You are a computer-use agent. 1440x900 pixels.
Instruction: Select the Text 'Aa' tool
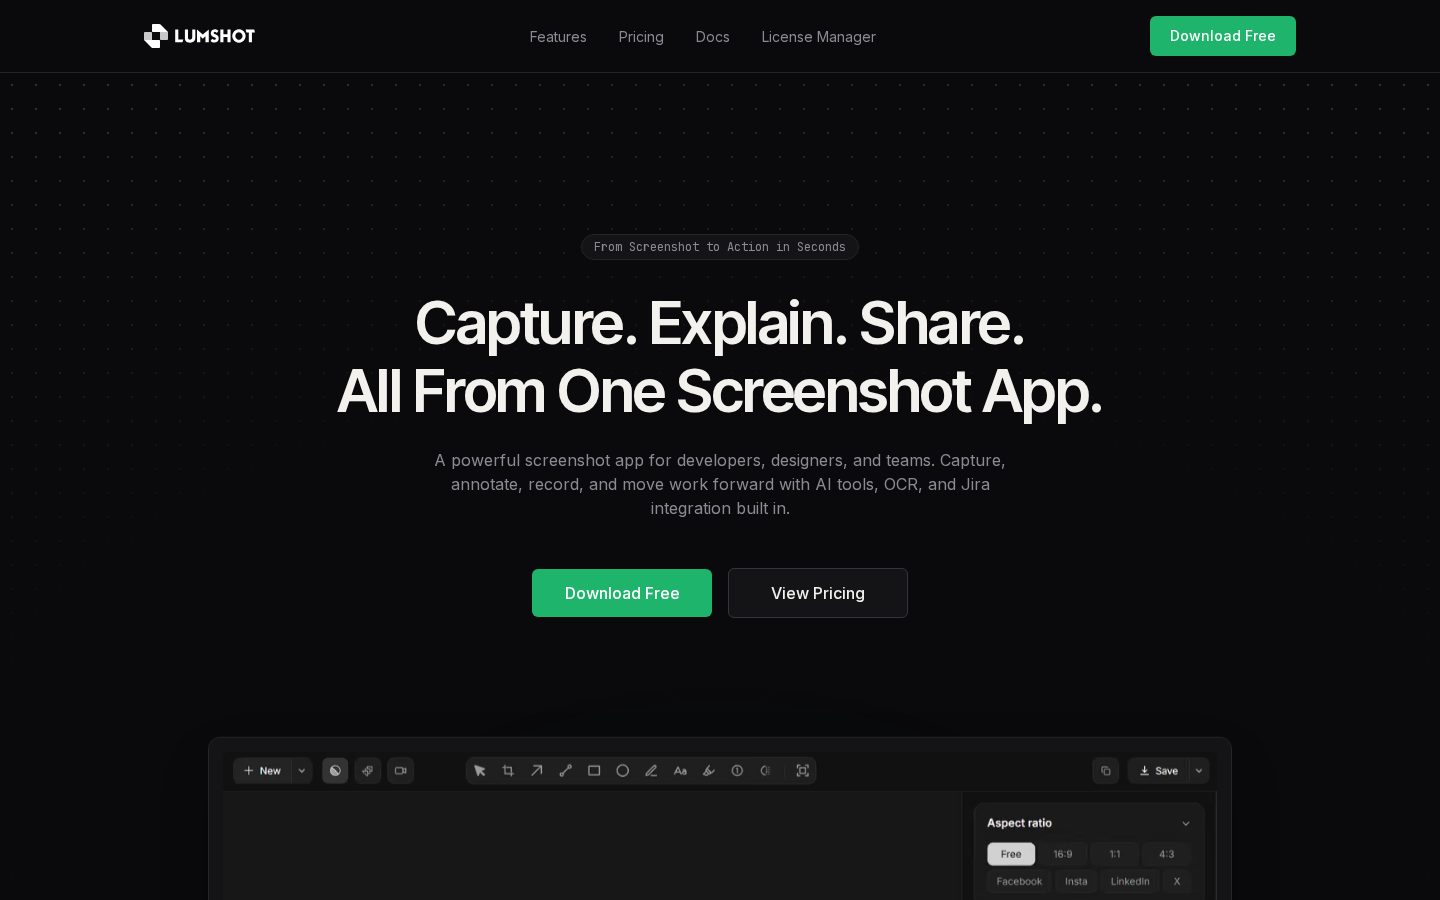point(680,771)
